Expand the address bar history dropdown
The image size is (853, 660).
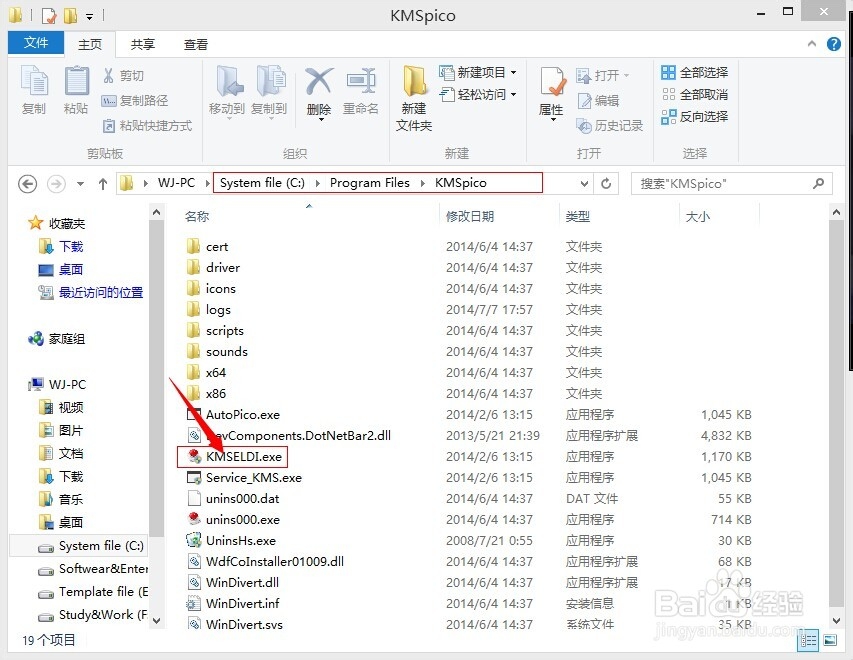click(584, 183)
